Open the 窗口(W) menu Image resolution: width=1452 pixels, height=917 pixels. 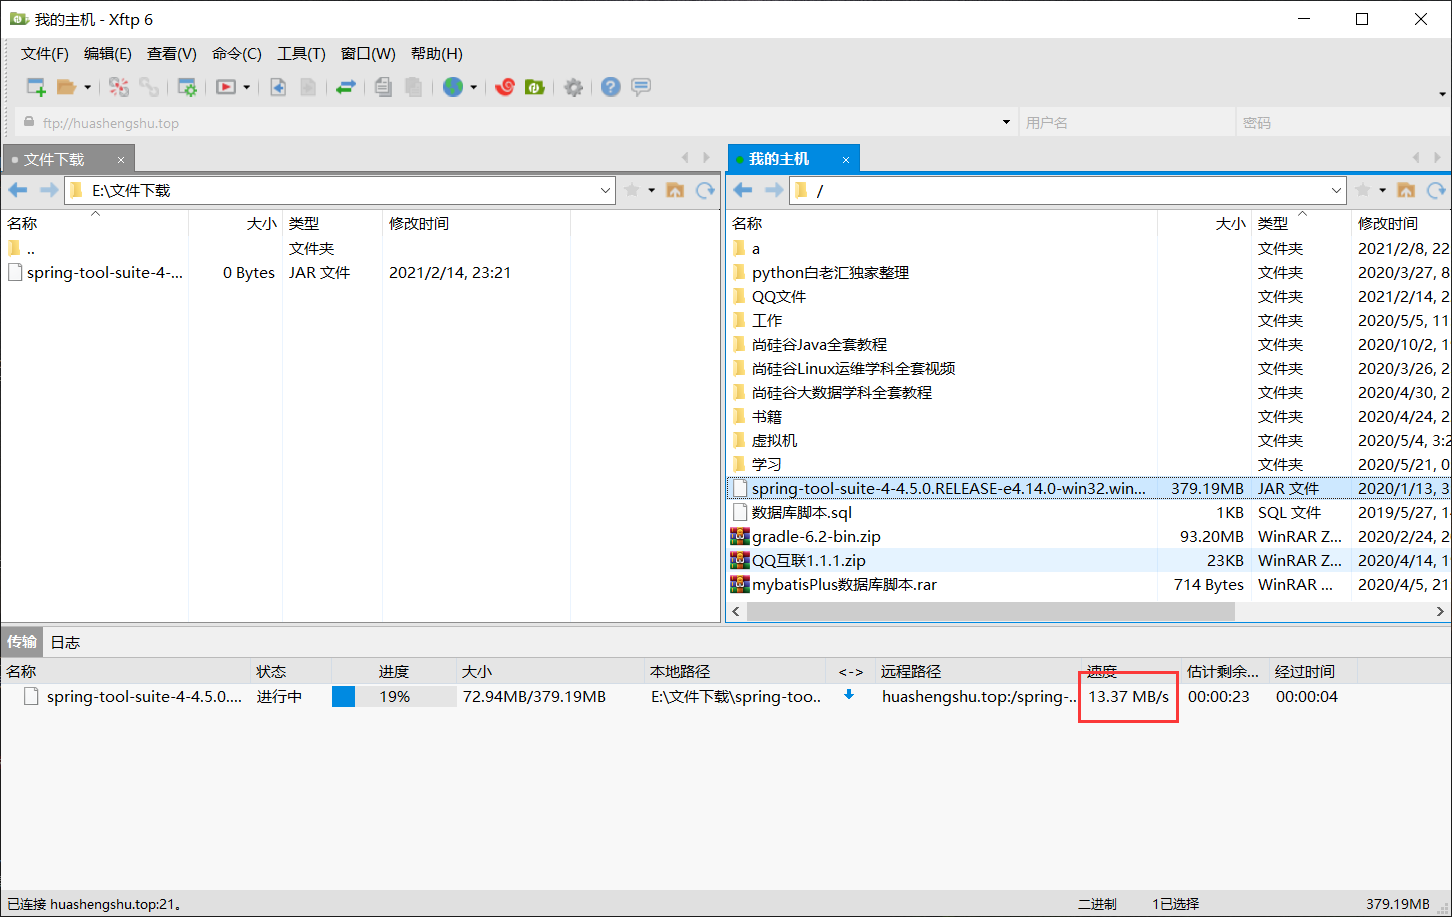tap(368, 54)
